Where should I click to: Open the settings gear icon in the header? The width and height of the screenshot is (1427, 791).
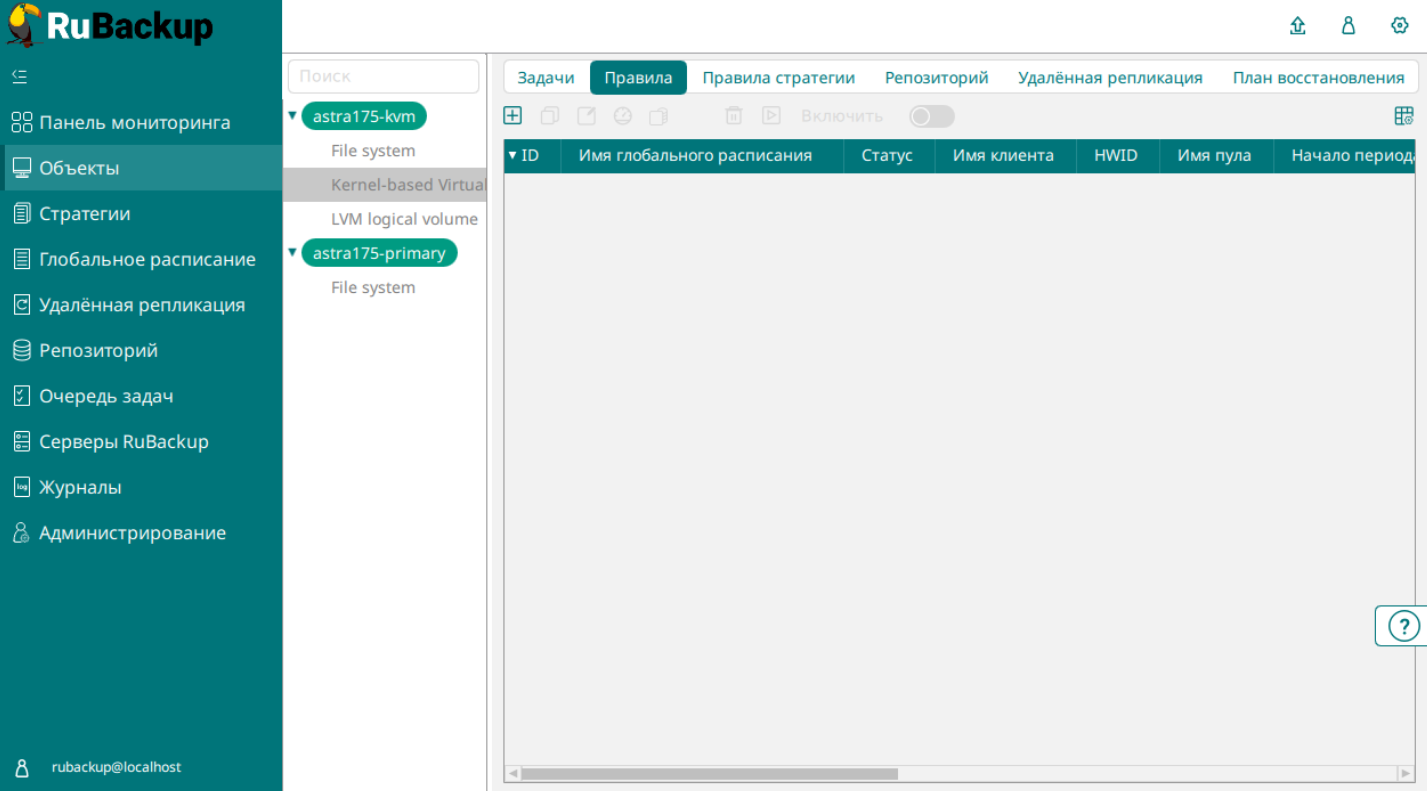pyautogui.click(x=1400, y=26)
